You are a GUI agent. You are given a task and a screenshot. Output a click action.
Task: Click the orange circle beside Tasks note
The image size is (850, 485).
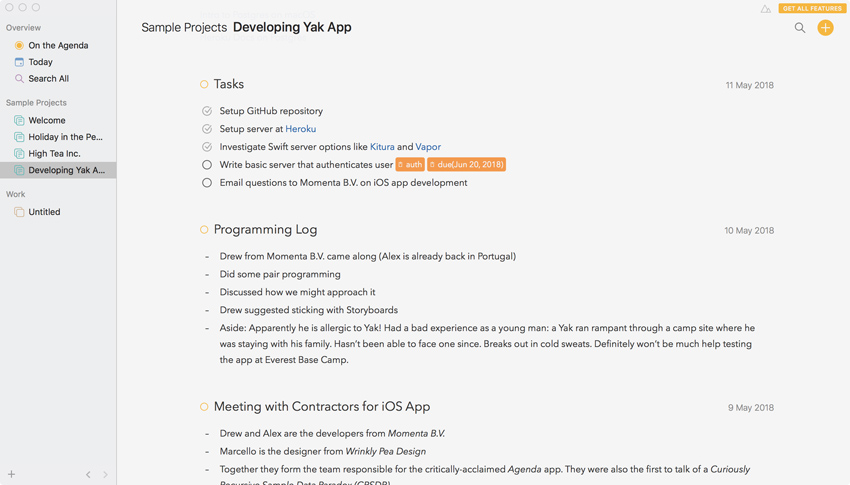204,85
